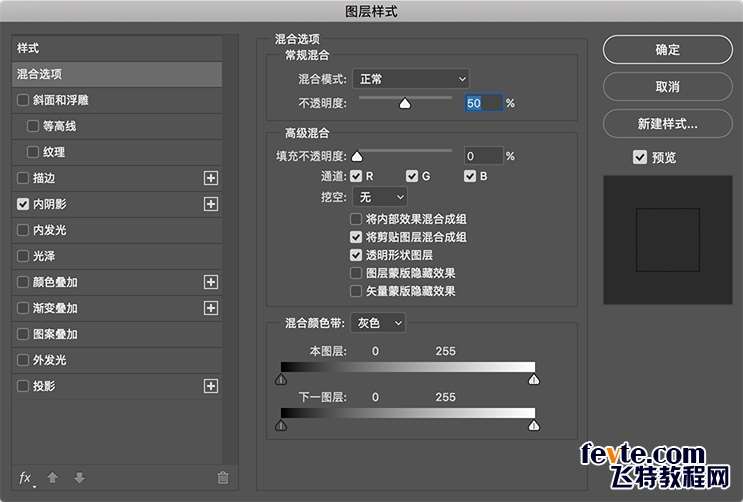The width and height of the screenshot is (743, 502).
Task: Click the styles list scrollbar
Action: 230,250
